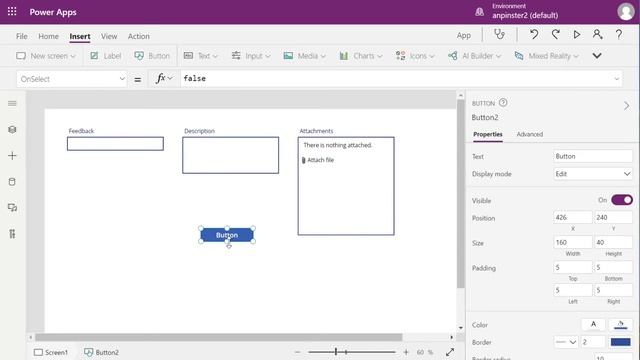Screen dimensions: 640x360
Task: Click Attach file link
Action: [318, 160]
